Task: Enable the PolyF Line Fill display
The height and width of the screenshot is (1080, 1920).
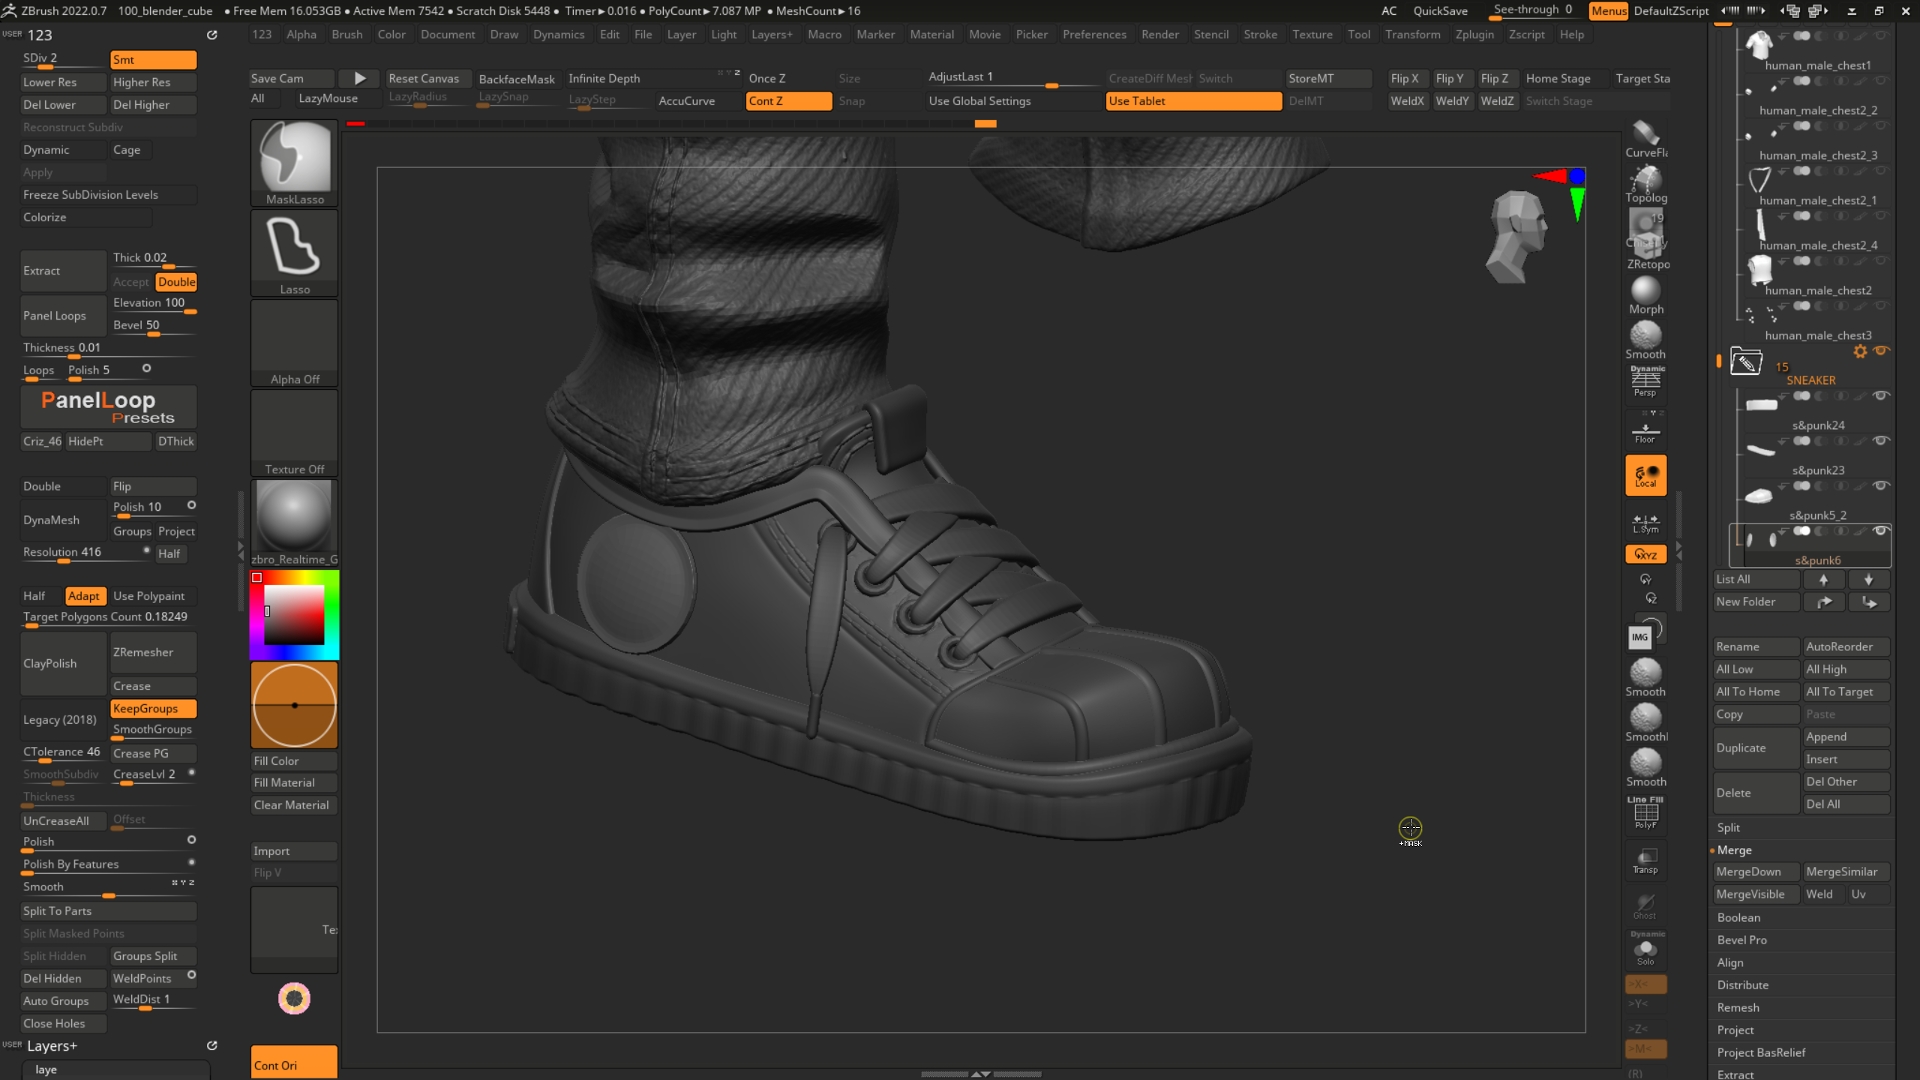Action: click(x=1645, y=813)
